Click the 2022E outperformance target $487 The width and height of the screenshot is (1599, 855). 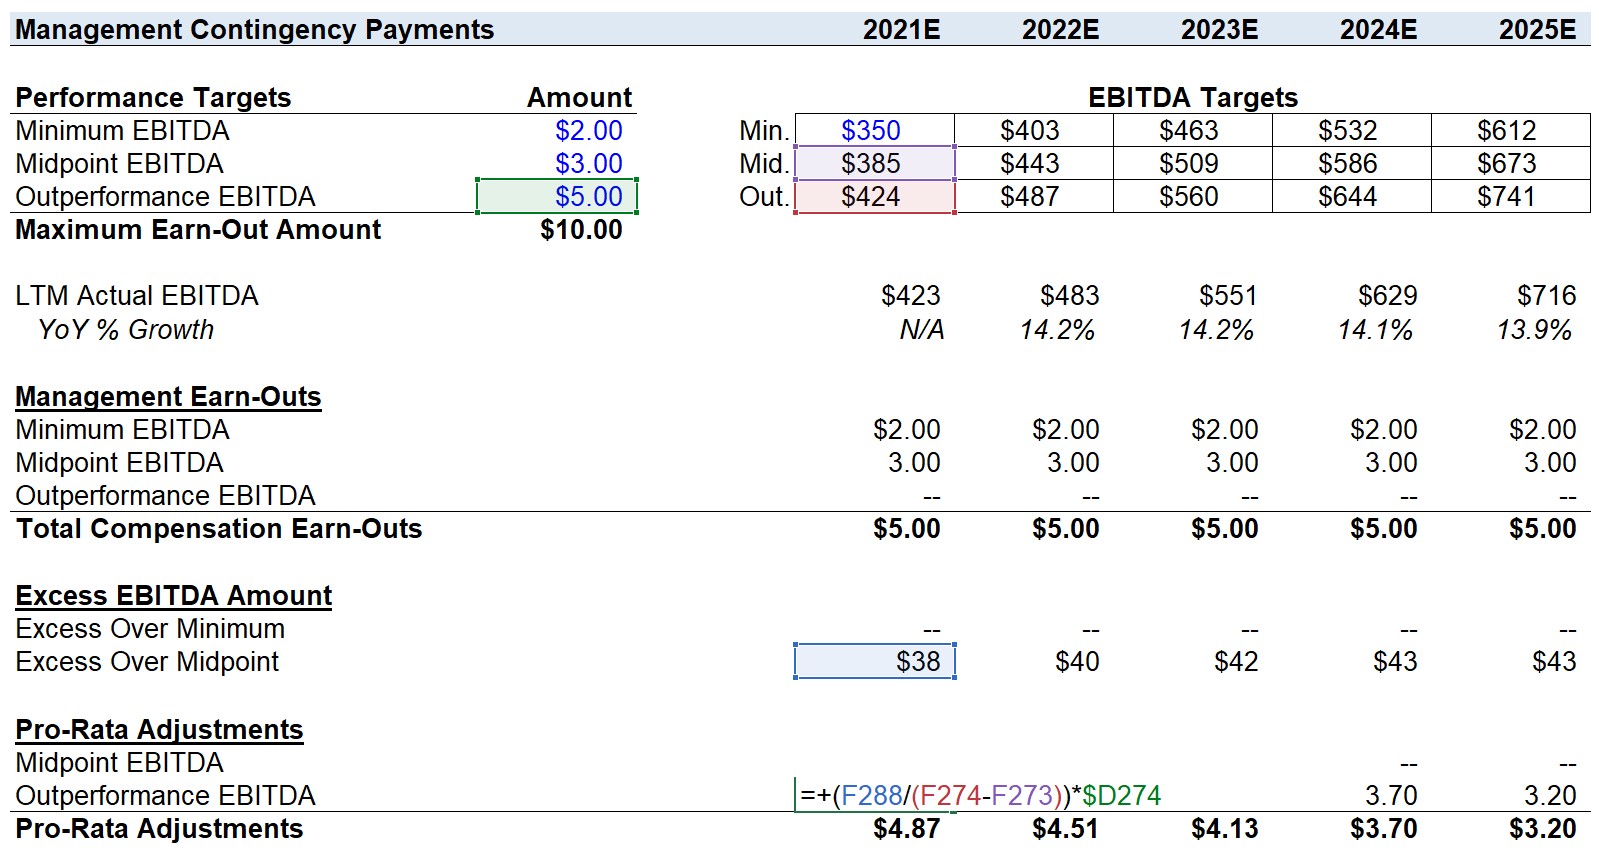coord(1034,196)
